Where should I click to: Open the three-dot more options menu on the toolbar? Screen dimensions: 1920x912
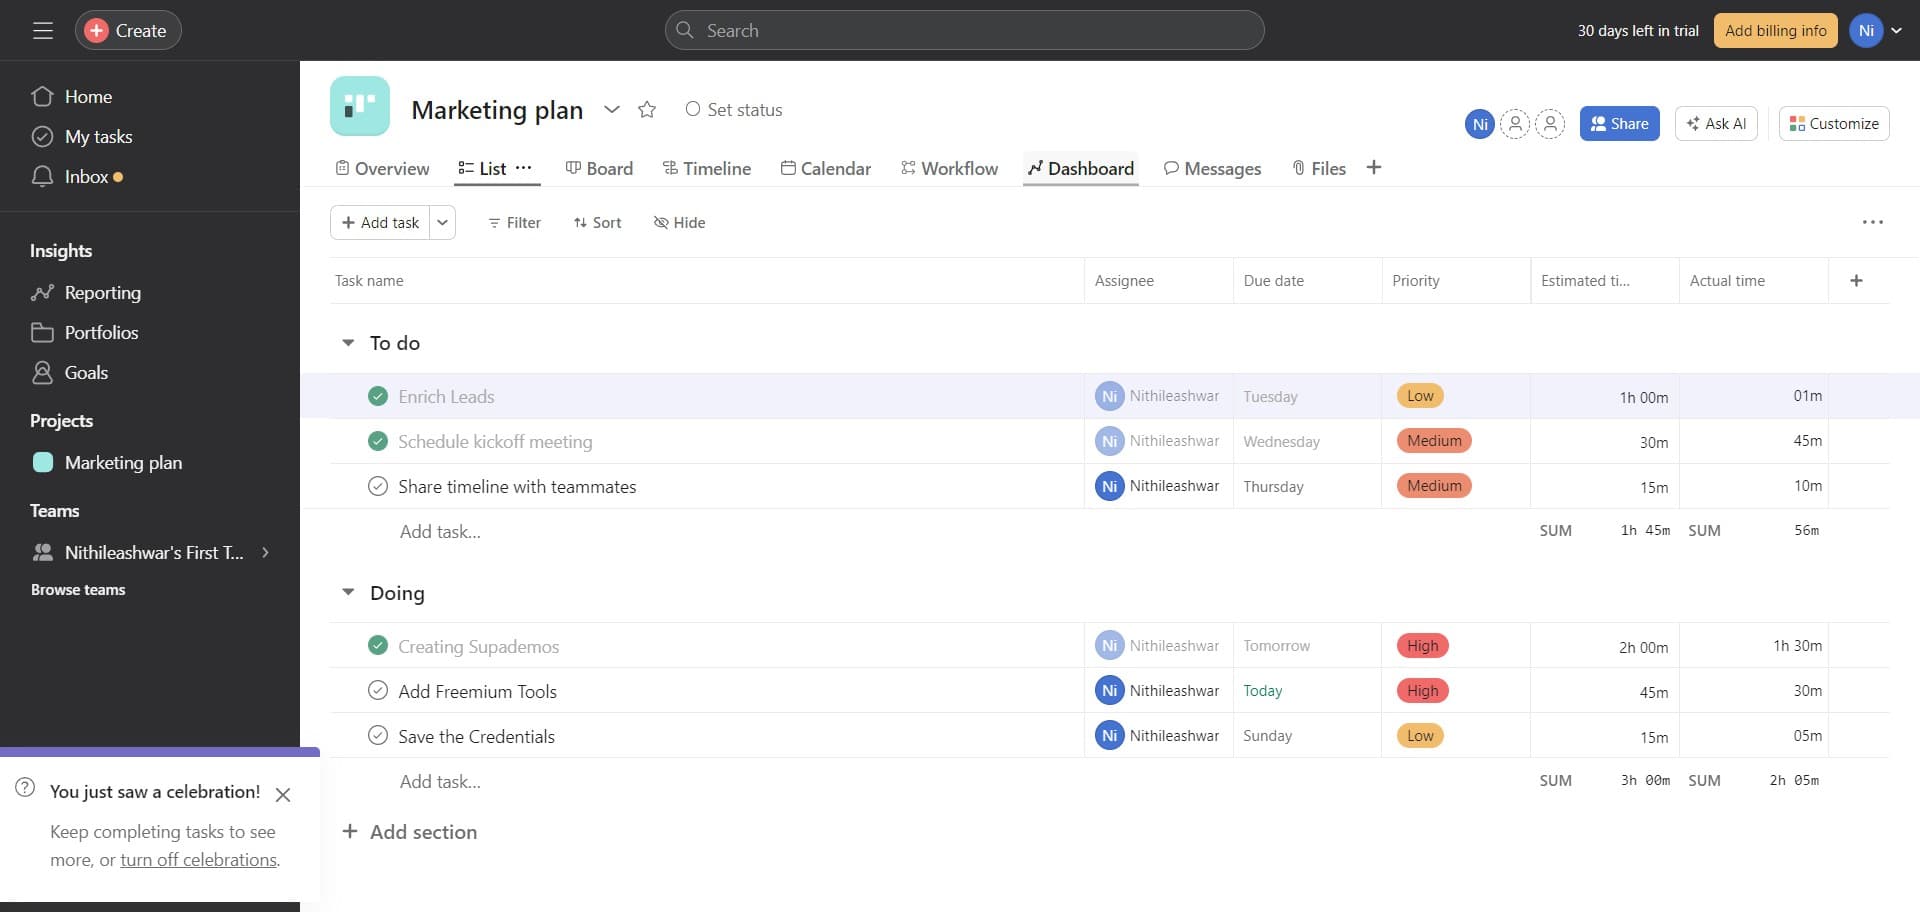pos(1872,222)
